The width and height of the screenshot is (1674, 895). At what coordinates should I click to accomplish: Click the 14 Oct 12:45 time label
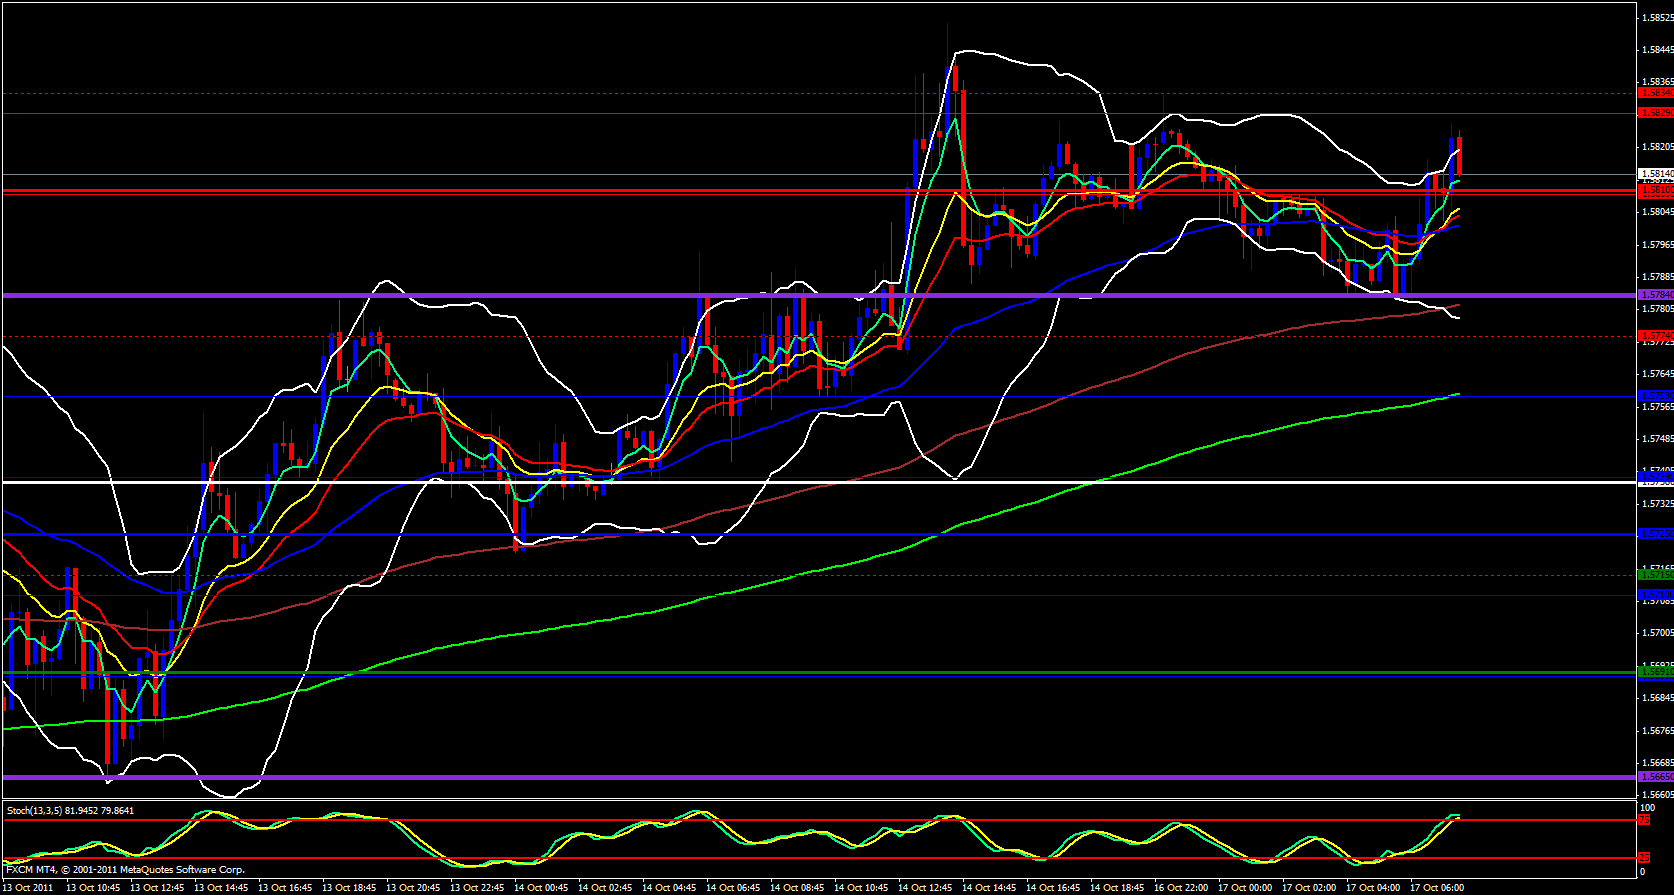(x=925, y=887)
